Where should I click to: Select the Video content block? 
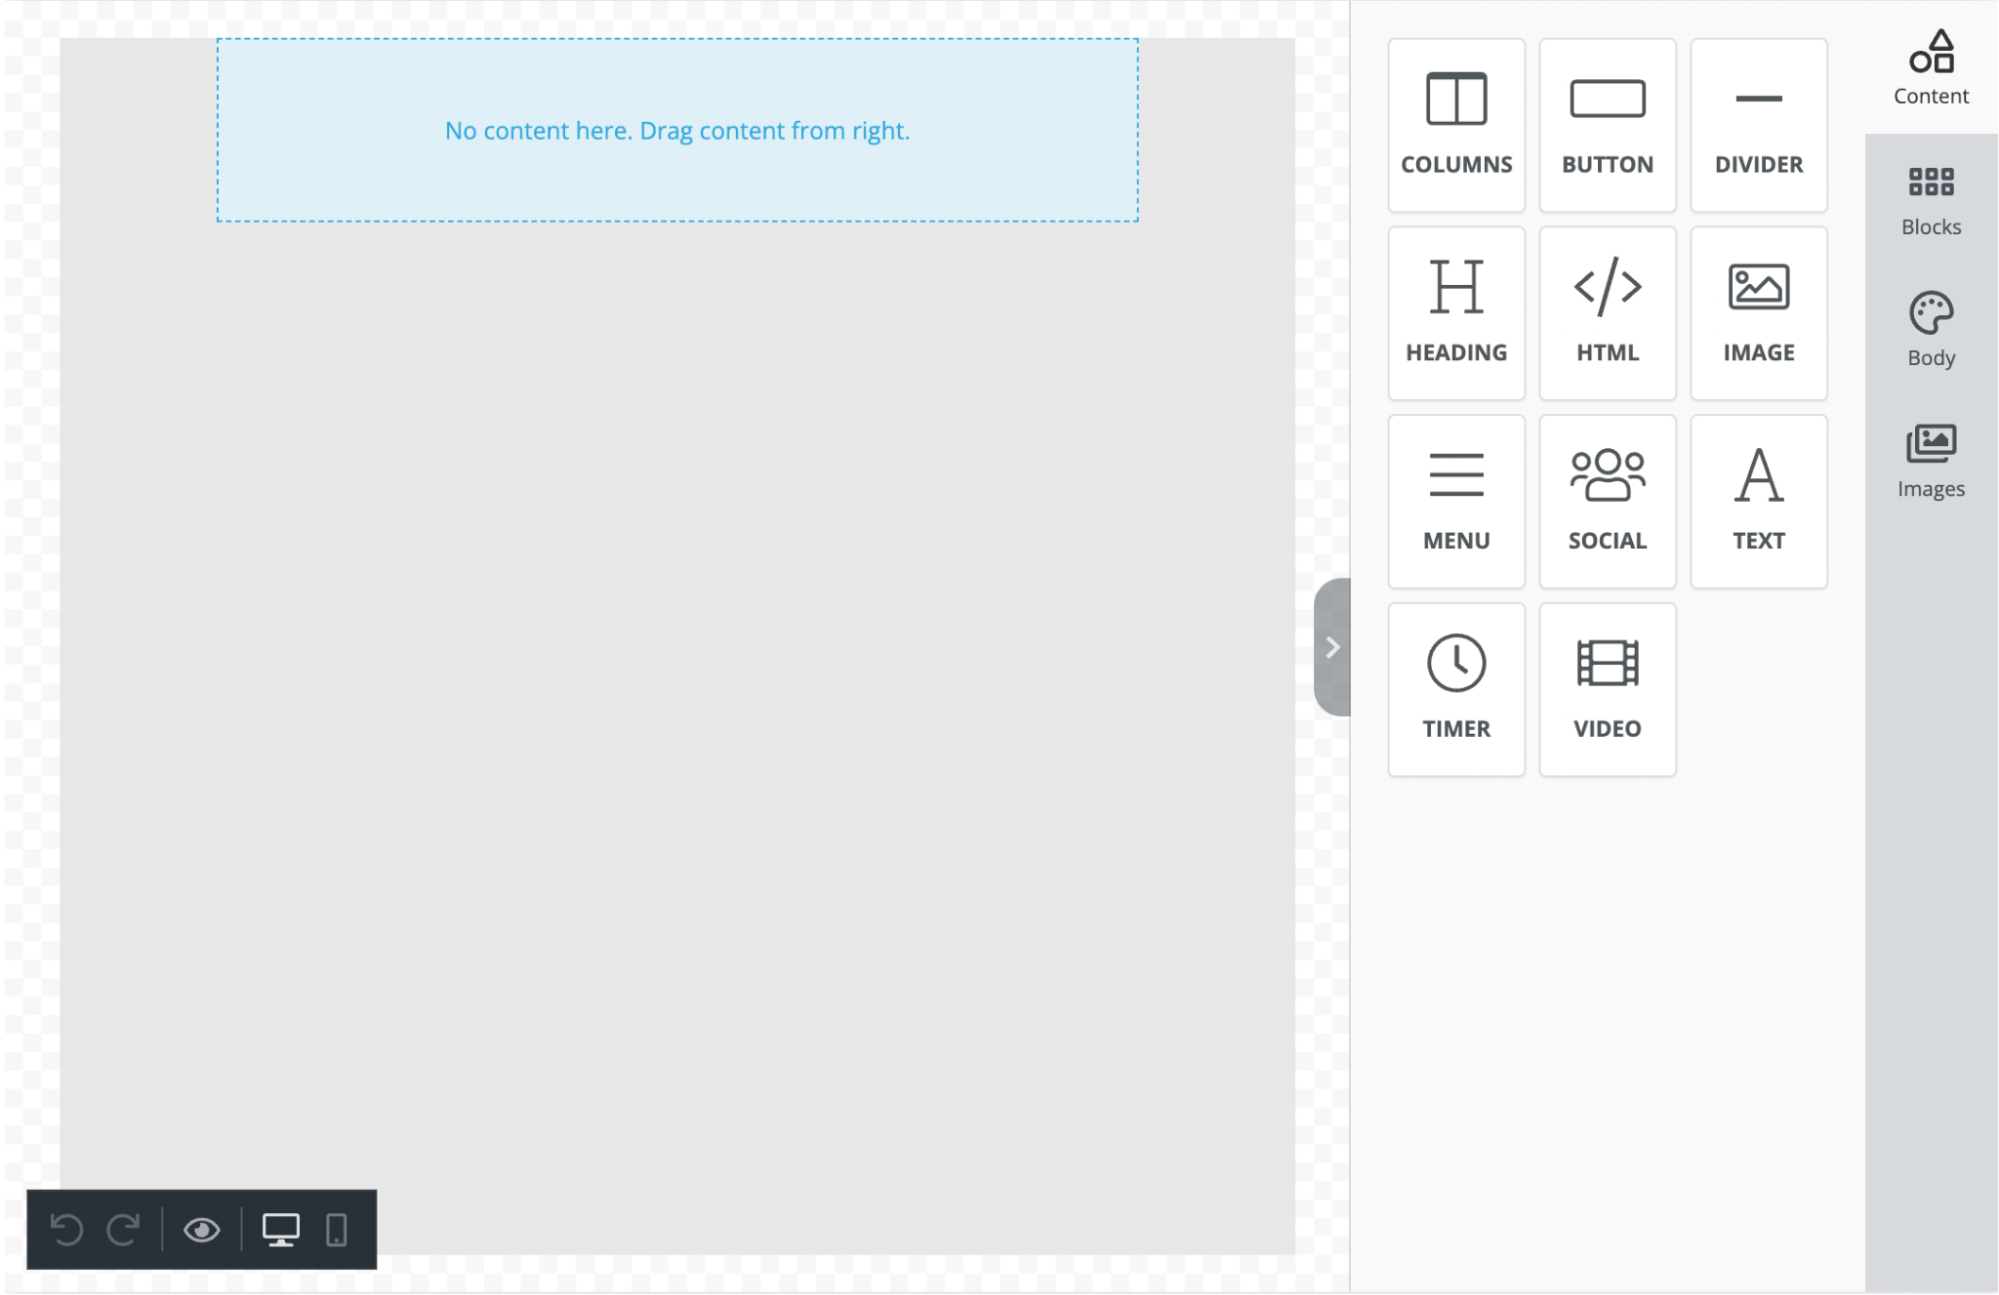tap(1607, 688)
